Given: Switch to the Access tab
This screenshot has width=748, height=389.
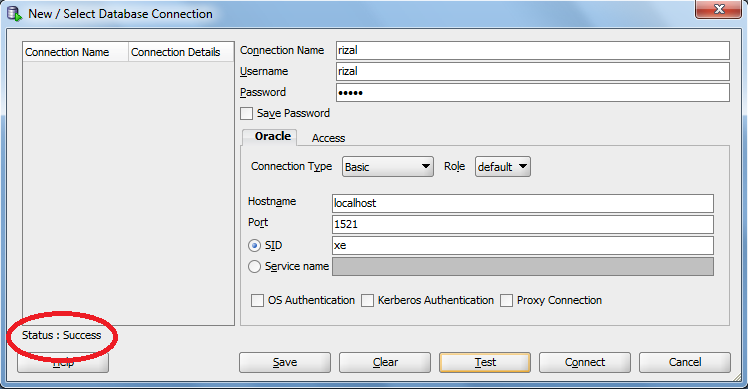Looking at the screenshot, I should point(328,138).
